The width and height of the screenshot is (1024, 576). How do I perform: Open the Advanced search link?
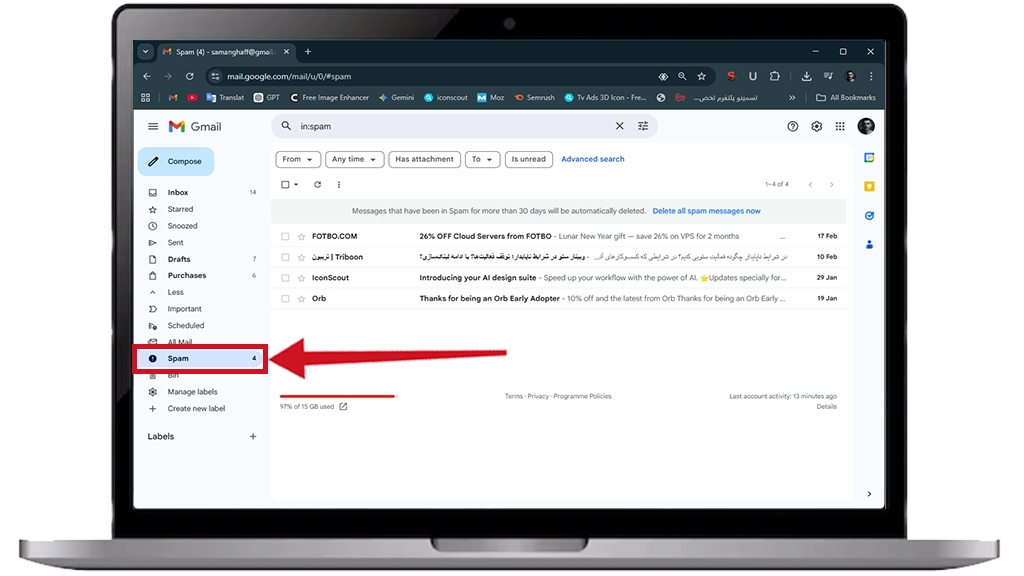[x=592, y=159]
